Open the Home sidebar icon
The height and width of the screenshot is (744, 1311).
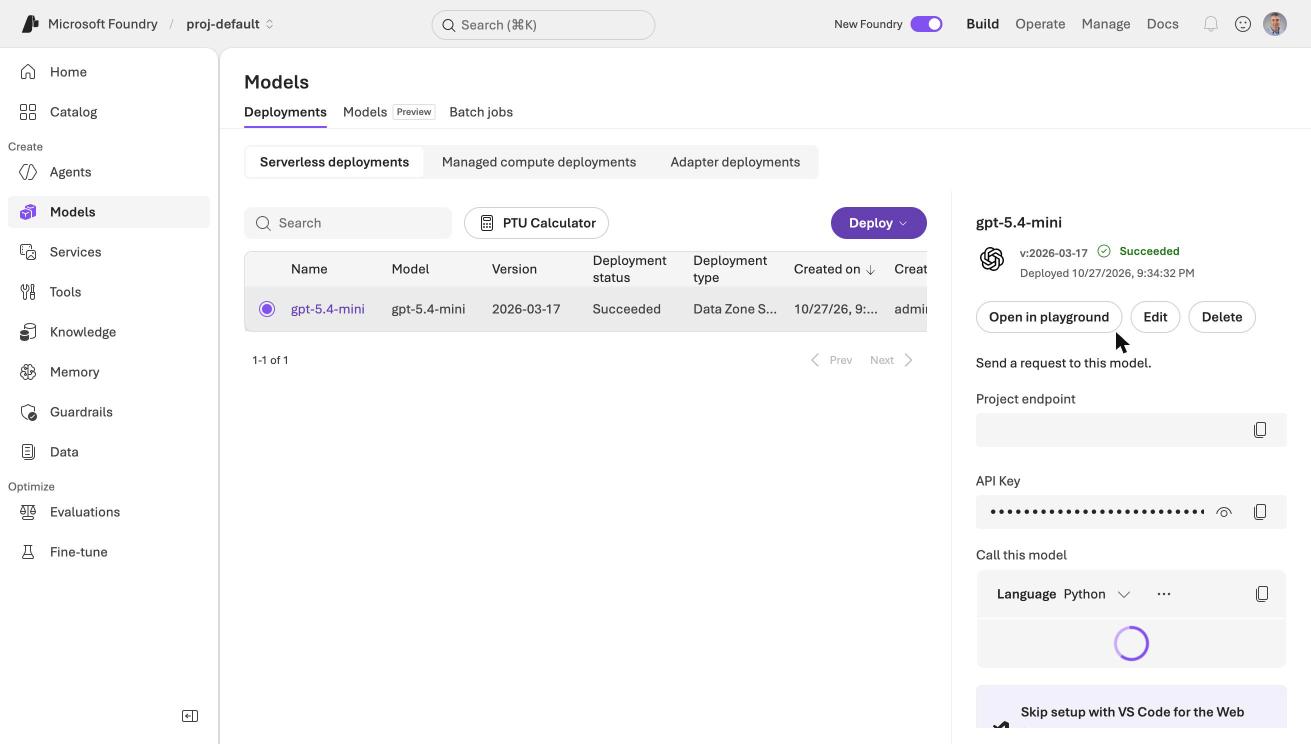tap(28, 72)
